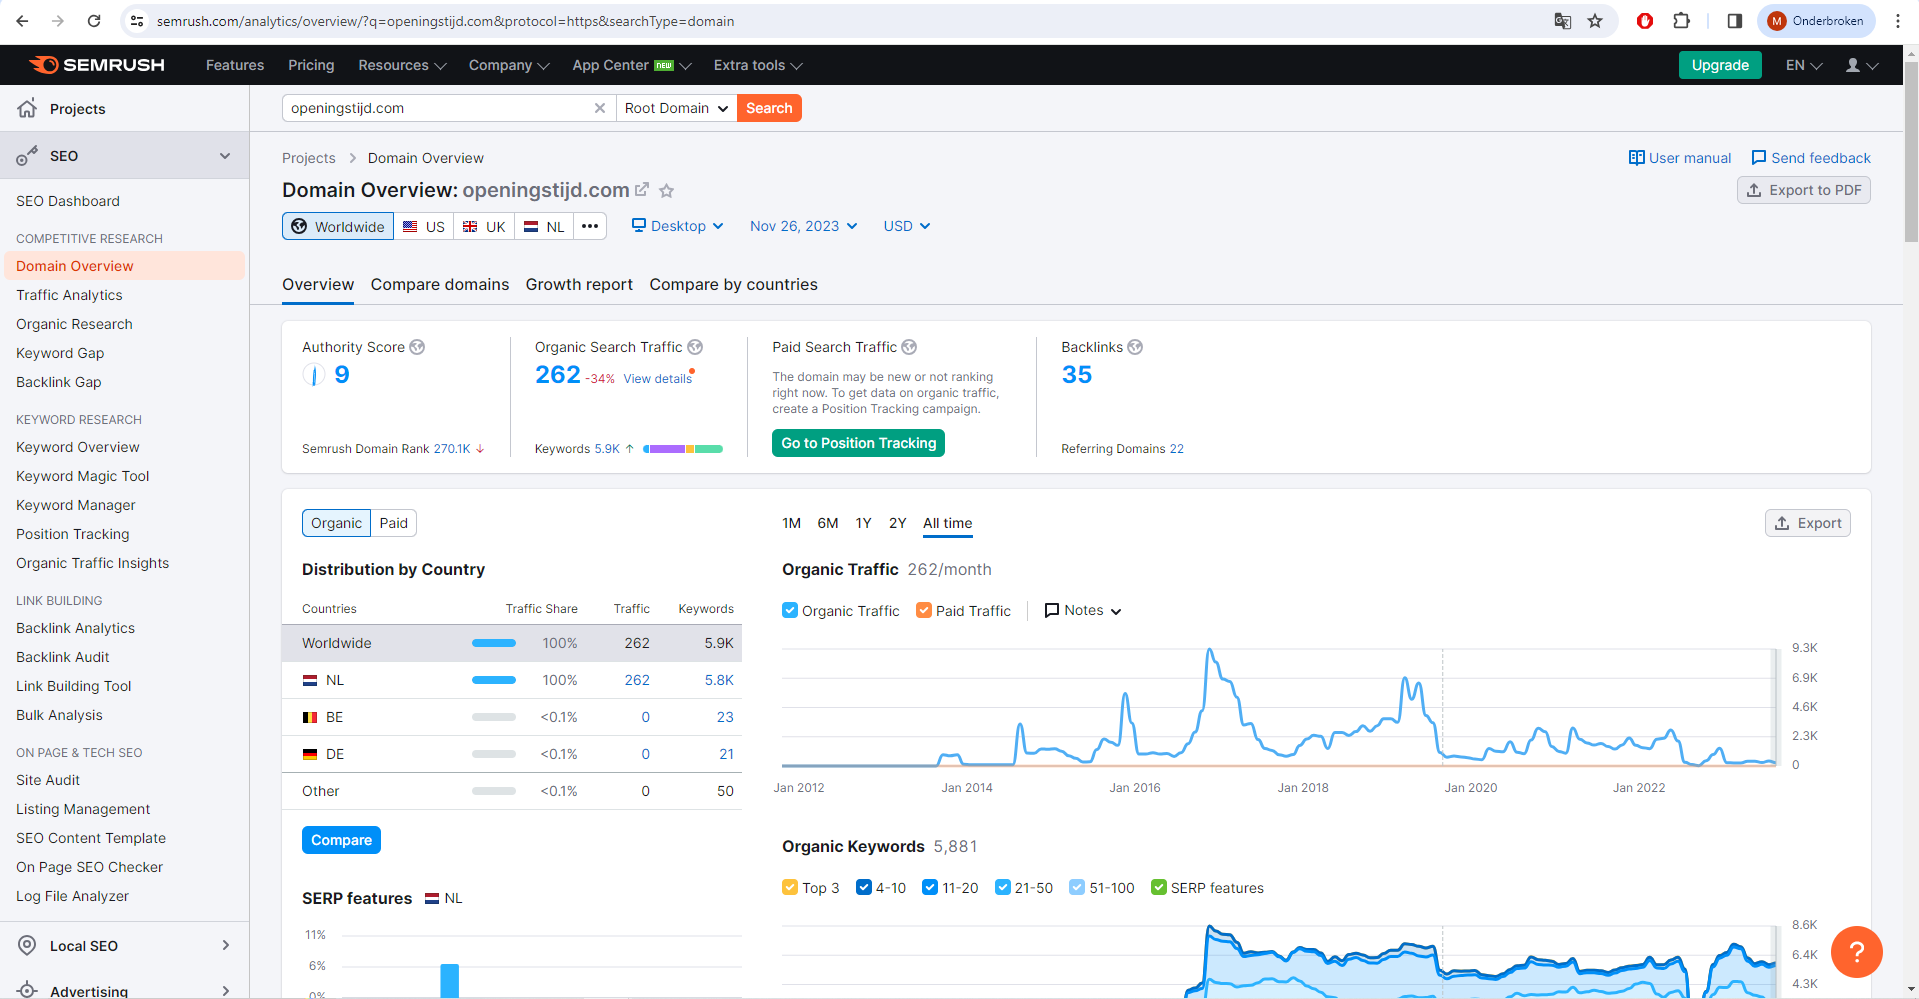
Task: Click Export to PDF button
Action: coord(1804,190)
